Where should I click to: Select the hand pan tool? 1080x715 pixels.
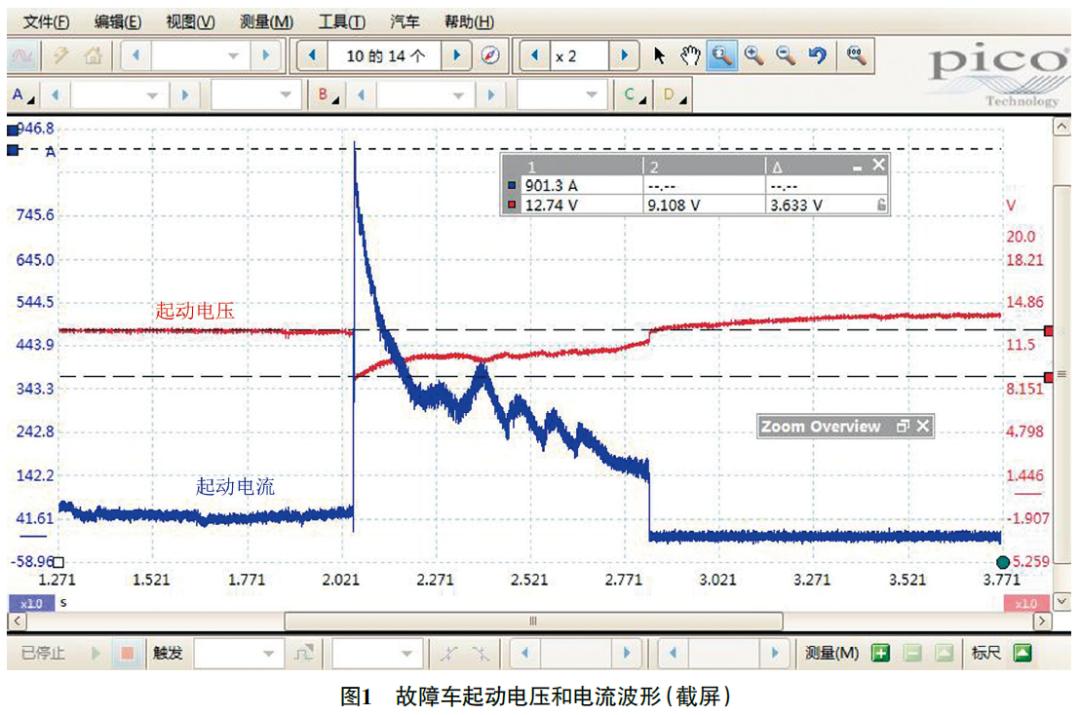click(689, 56)
